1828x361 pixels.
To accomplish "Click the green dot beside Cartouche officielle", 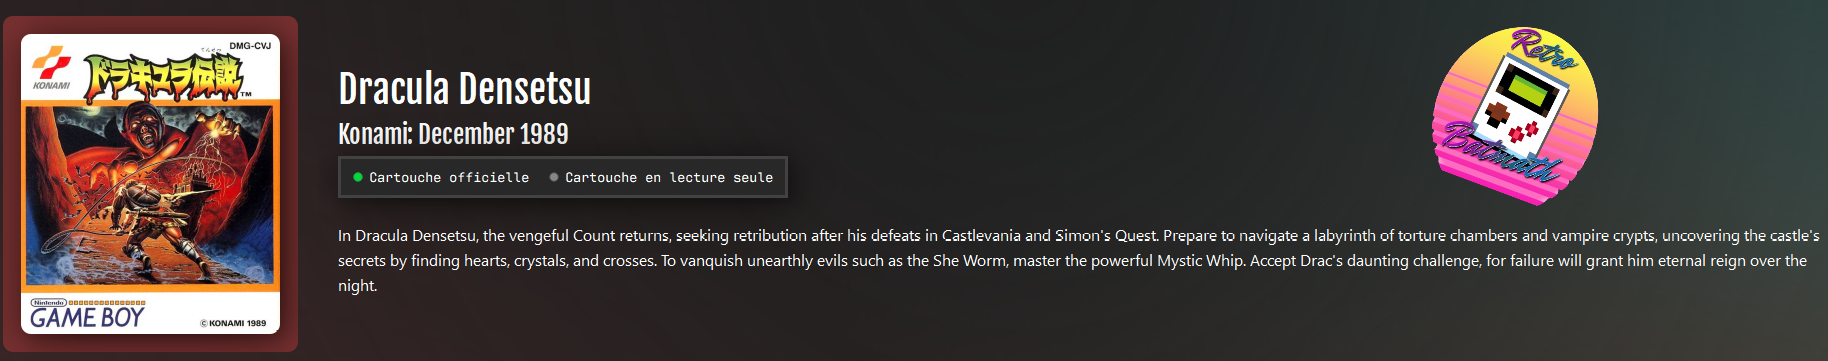I will point(358,177).
